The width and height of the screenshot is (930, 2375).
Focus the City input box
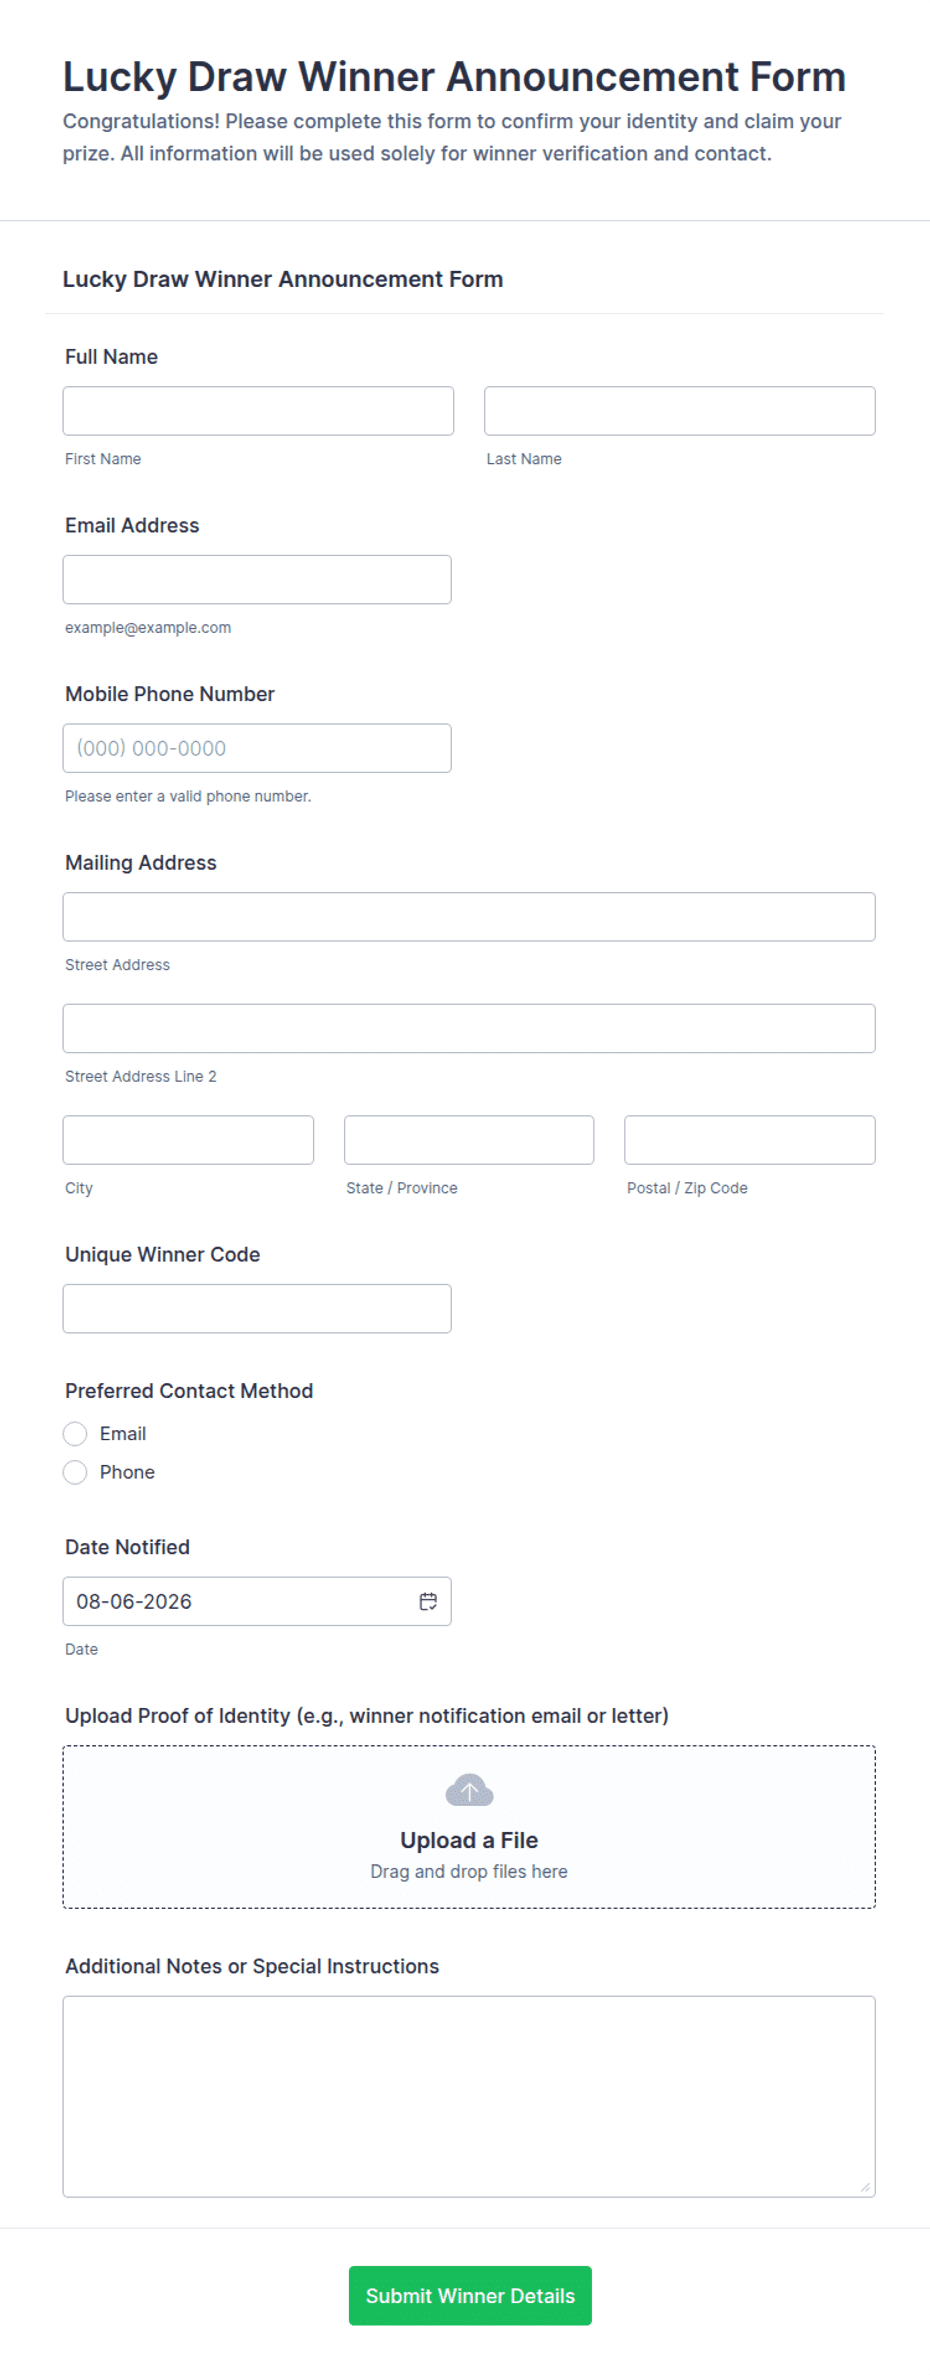(188, 1140)
